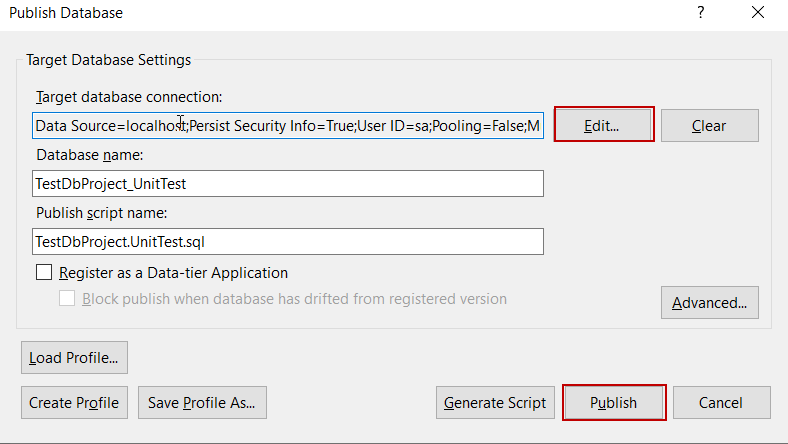The height and width of the screenshot is (444, 788).
Task: Open the Advanced publish settings
Action: pyautogui.click(x=709, y=302)
